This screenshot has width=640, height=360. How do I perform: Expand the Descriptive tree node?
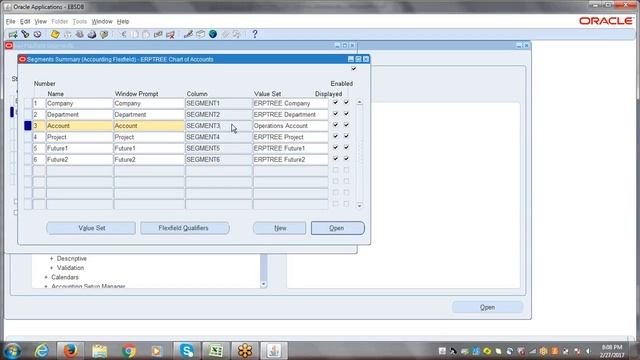[51, 259]
